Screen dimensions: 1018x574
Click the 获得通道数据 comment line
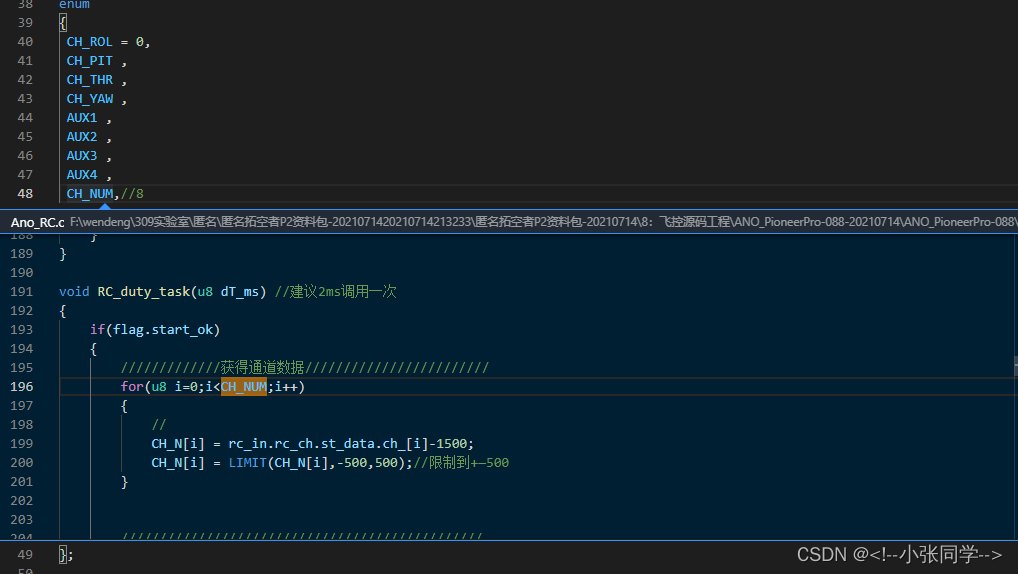point(304,368)
